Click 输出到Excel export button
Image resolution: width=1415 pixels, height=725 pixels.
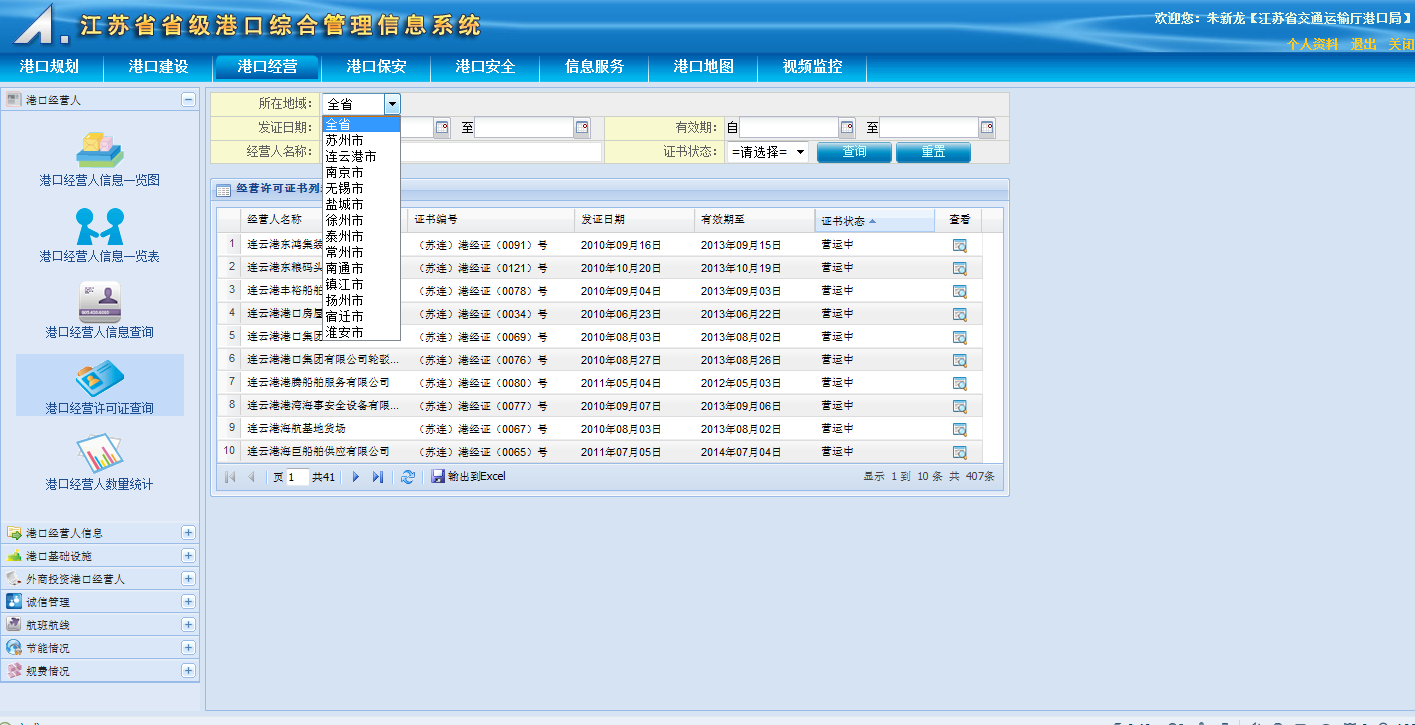[468, 477]
